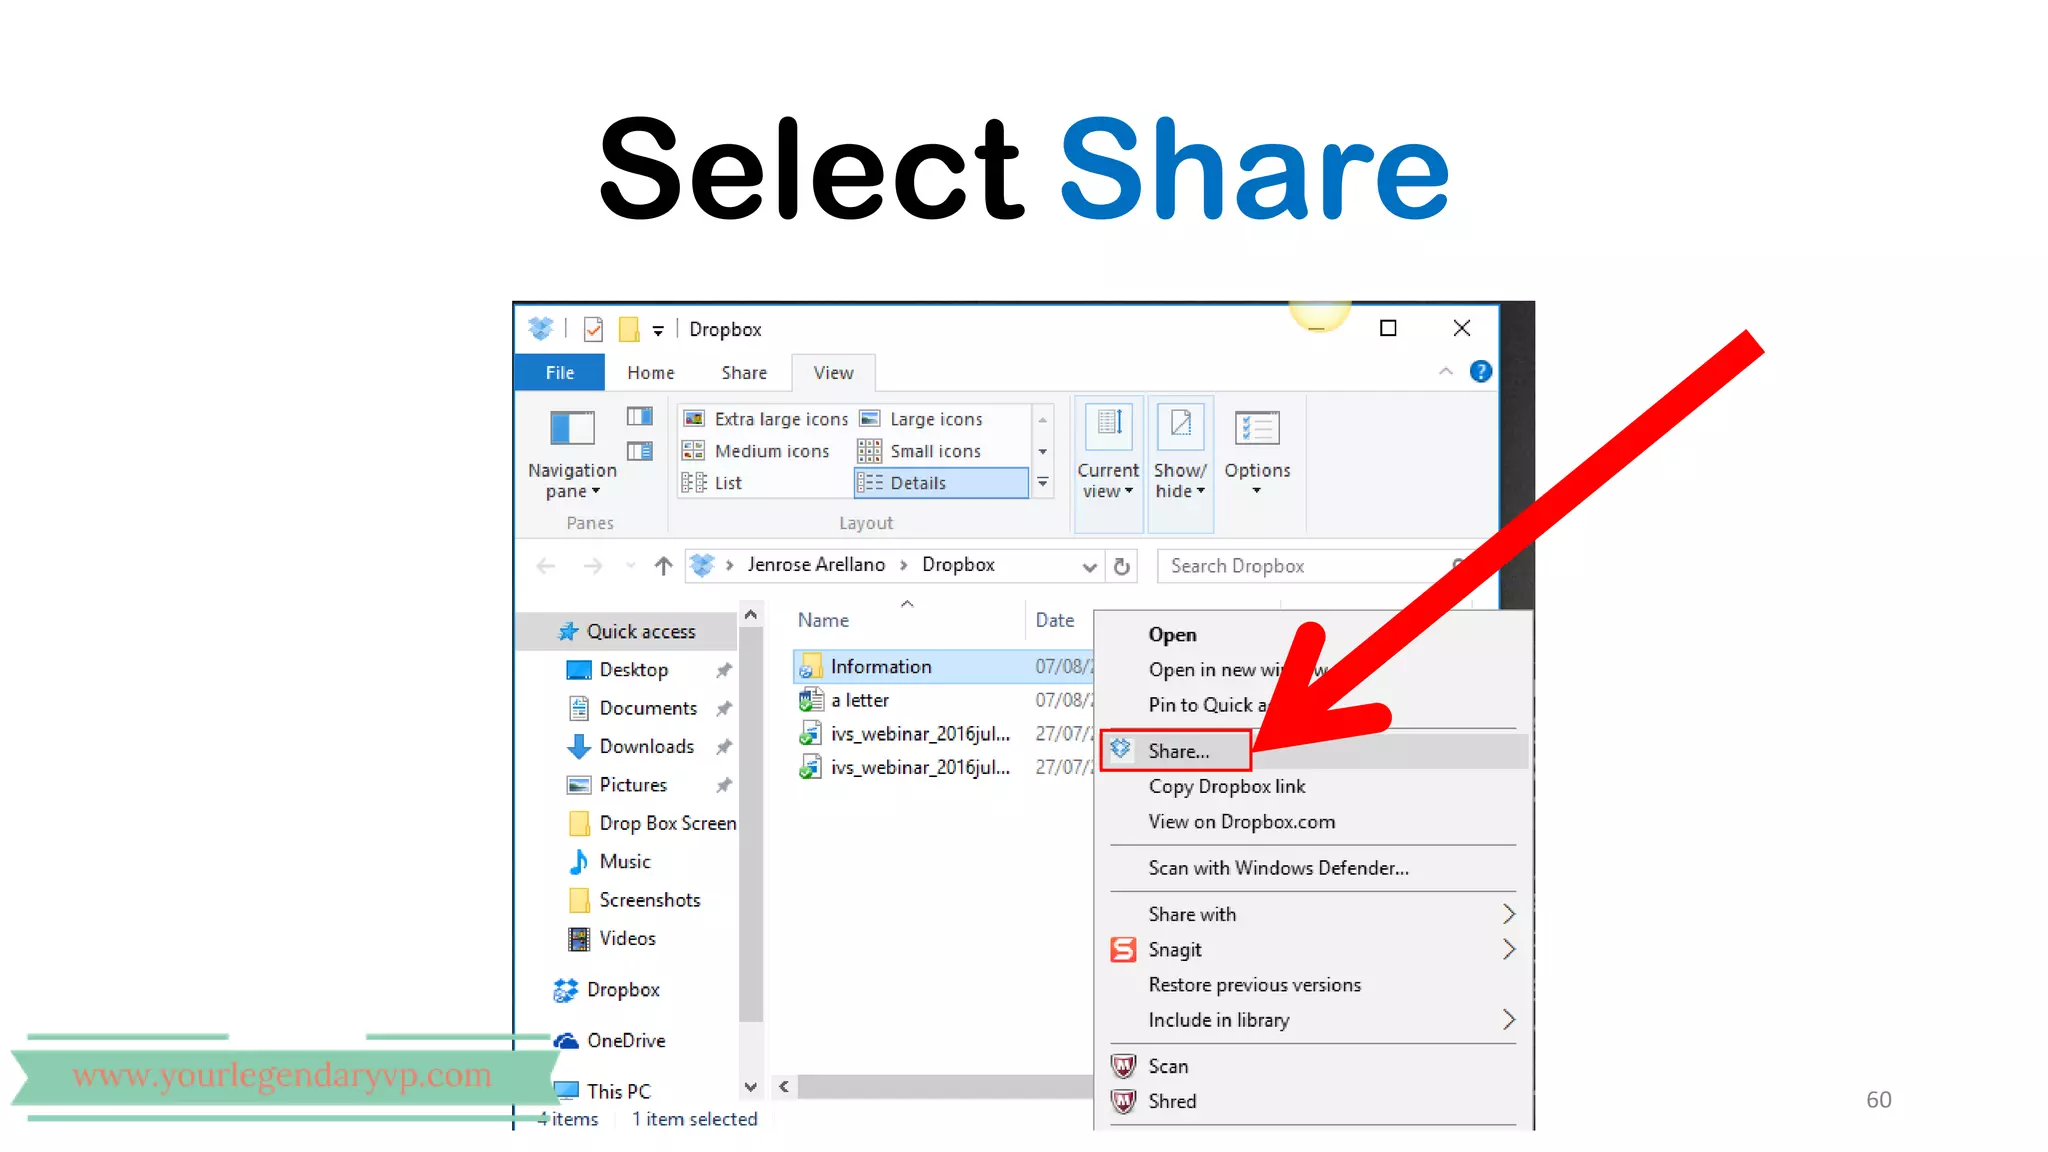Viewport: 2048px width, 1152px height.
Task: Click the New folder quick access icon
Action: [x=628, y=328]
